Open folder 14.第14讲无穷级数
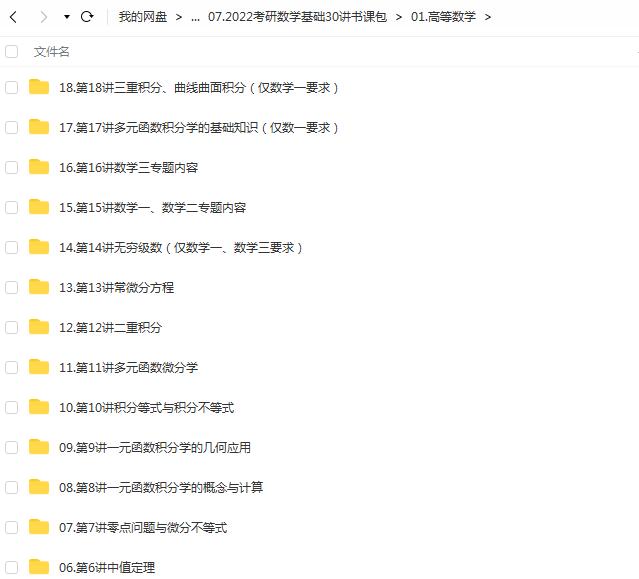This screenshot has height=579, width=639. 180,247
